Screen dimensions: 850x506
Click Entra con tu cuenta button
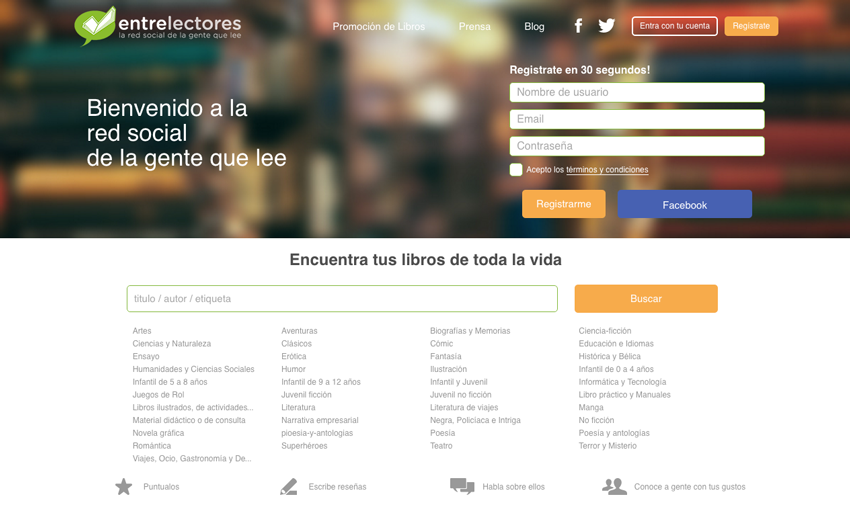coord(674,26)
